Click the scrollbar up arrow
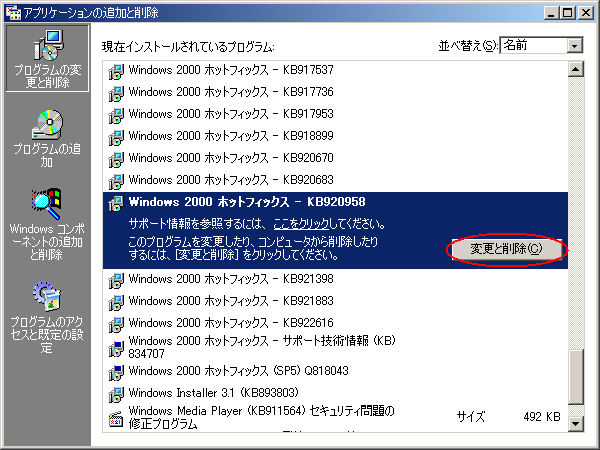The height and width of the screenshot is (450, 600). click(x=575, y=70)
